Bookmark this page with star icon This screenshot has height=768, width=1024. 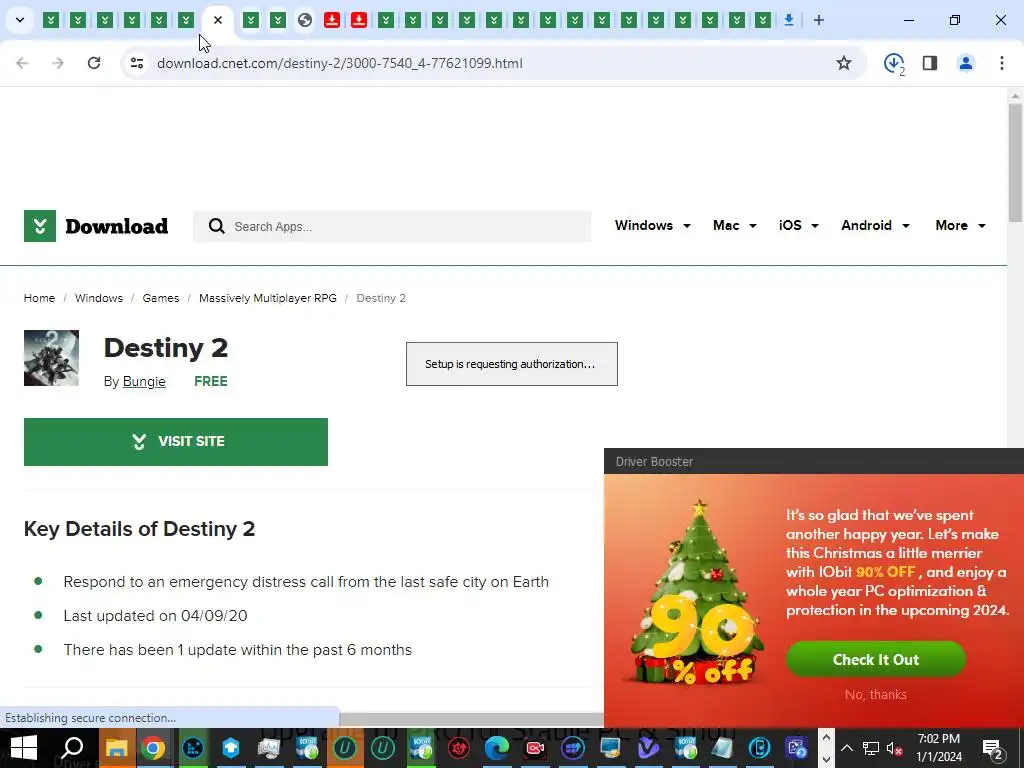click(x=844, y=63)
